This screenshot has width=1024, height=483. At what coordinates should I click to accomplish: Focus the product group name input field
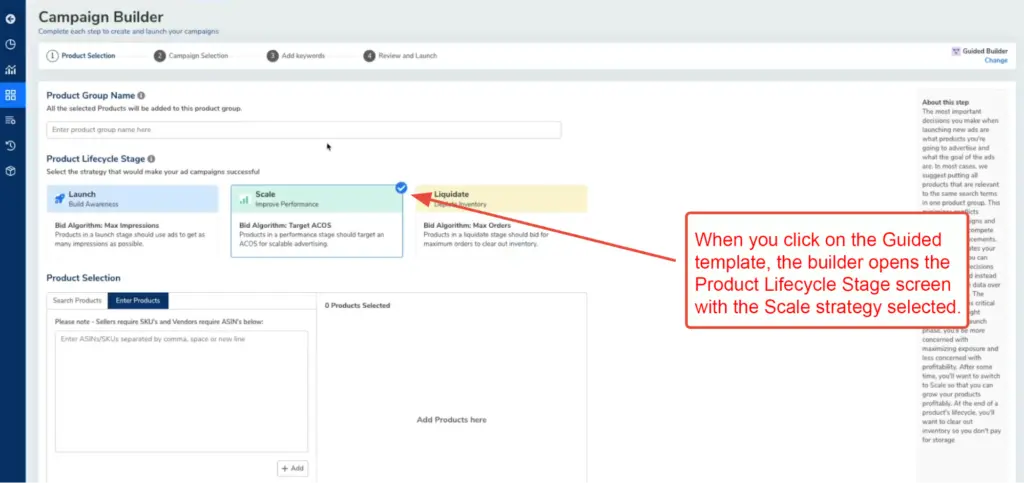[x=303, y=130]
